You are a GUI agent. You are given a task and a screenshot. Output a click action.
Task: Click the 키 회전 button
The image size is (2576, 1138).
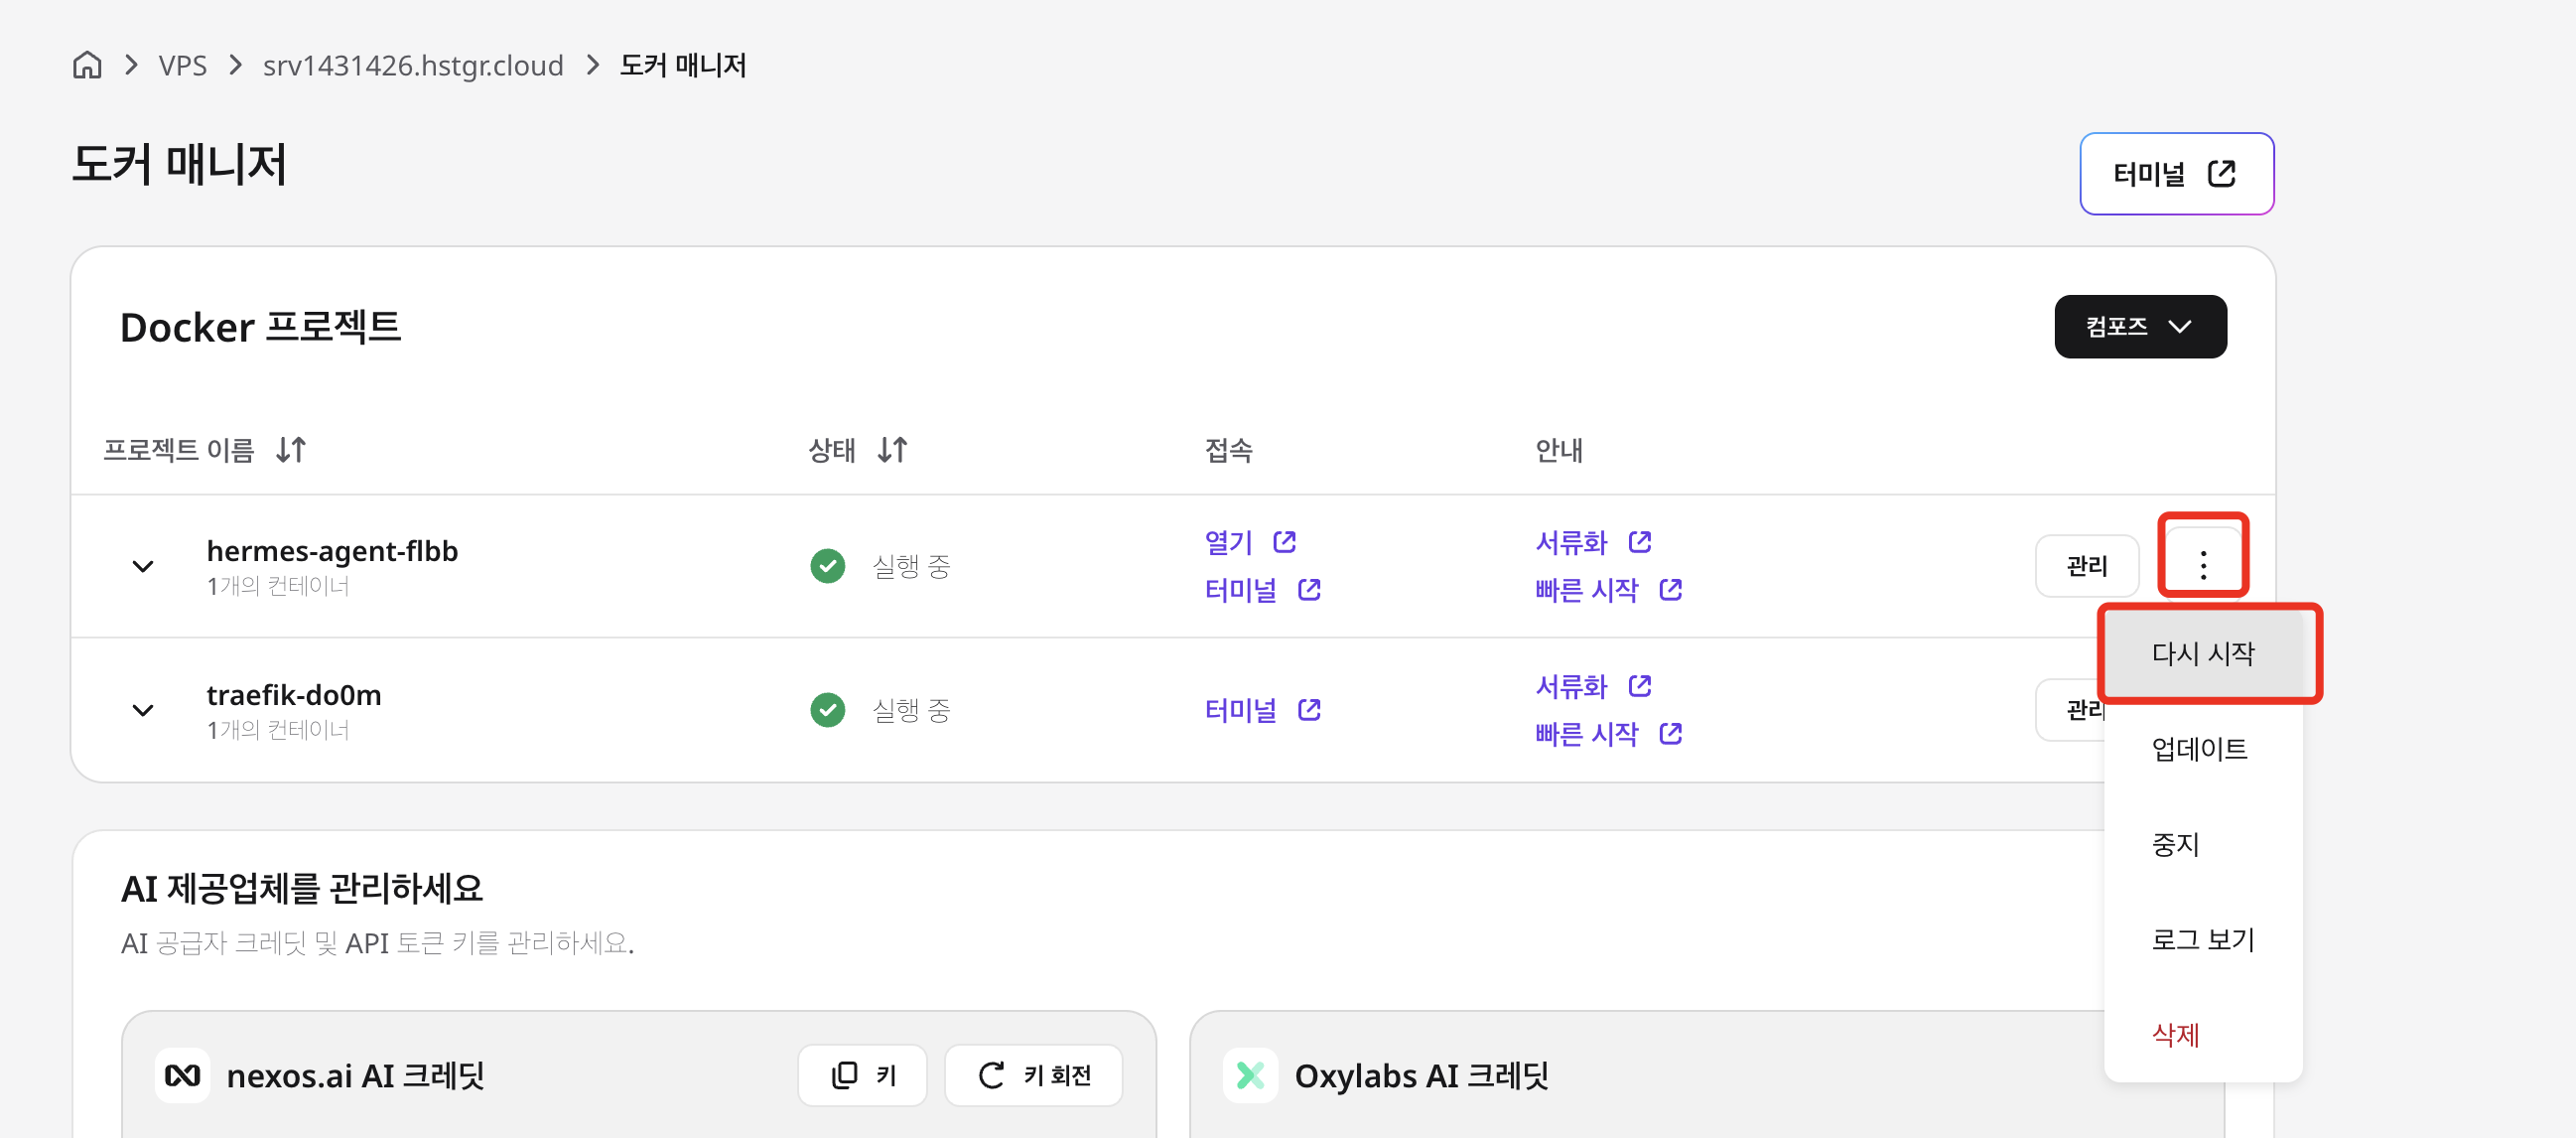(x=1033, y=1076)
